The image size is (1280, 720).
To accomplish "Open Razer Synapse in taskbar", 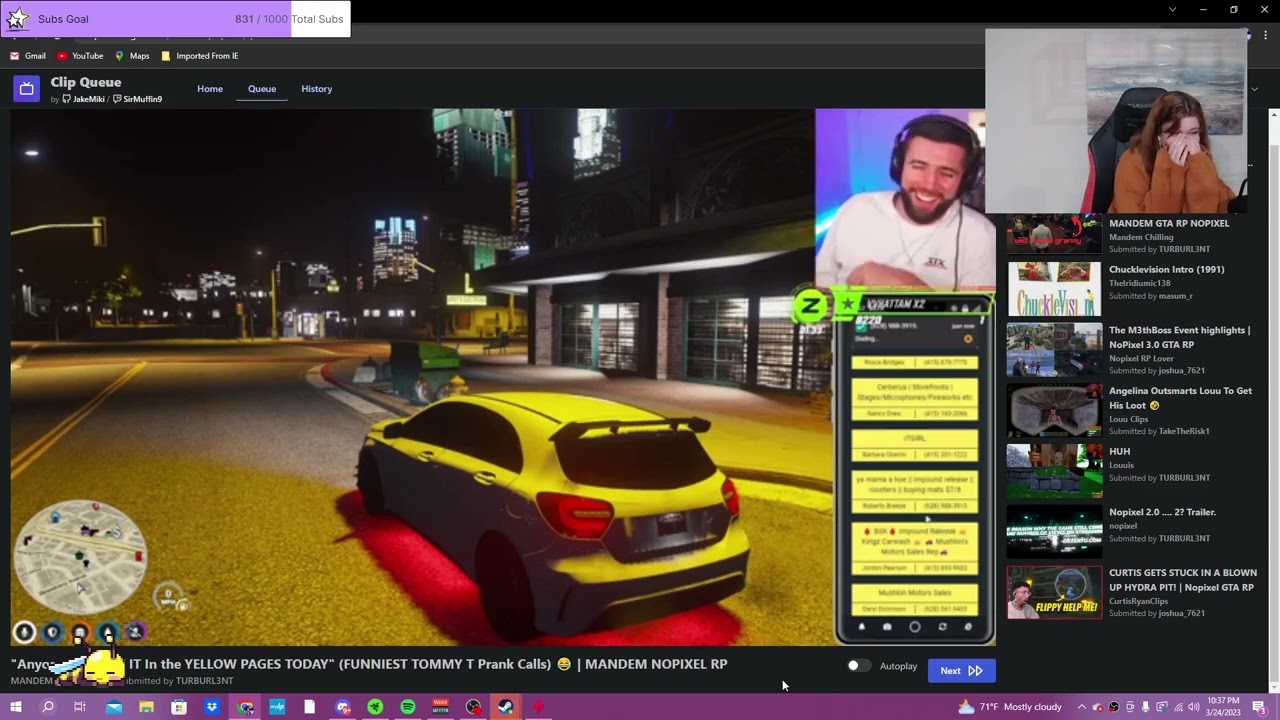I will tap(375, 707).
